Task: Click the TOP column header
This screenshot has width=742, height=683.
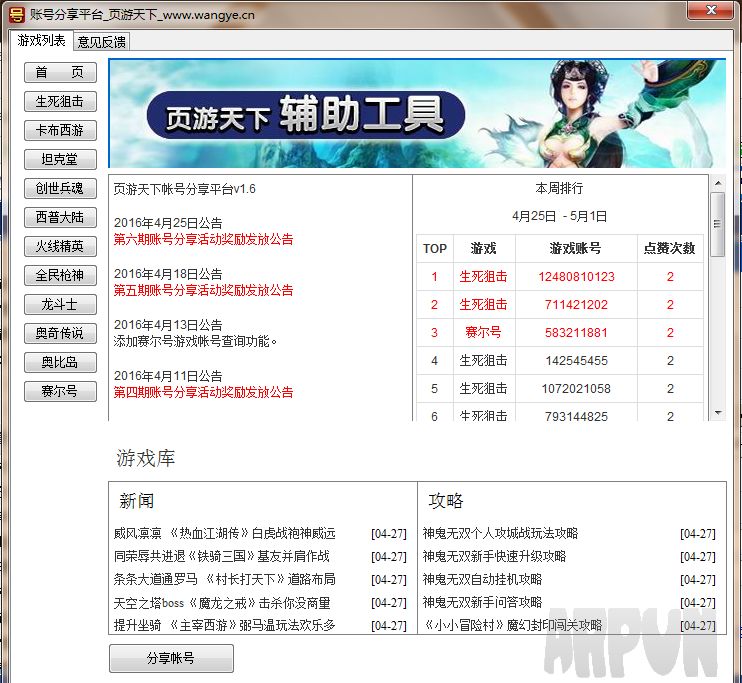Action: pyautogui.click(x=435, y=248)
